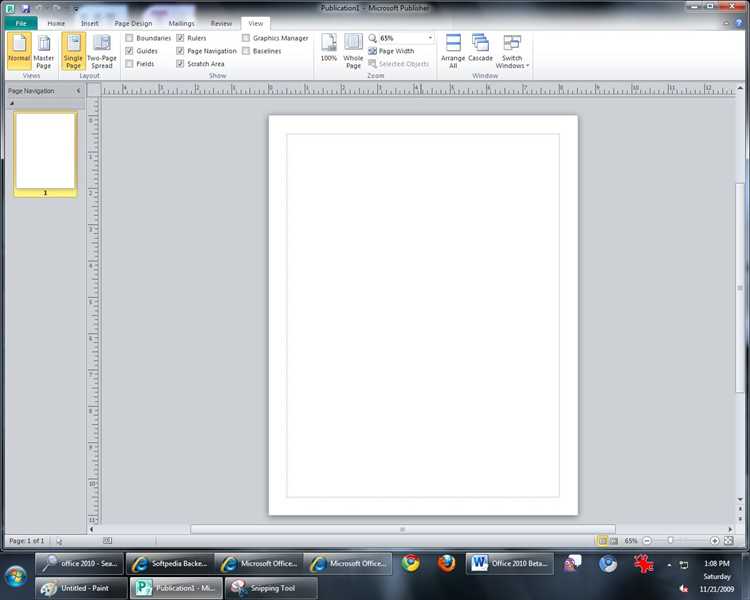Open Firefox from the taskbar

click(446, 563)
